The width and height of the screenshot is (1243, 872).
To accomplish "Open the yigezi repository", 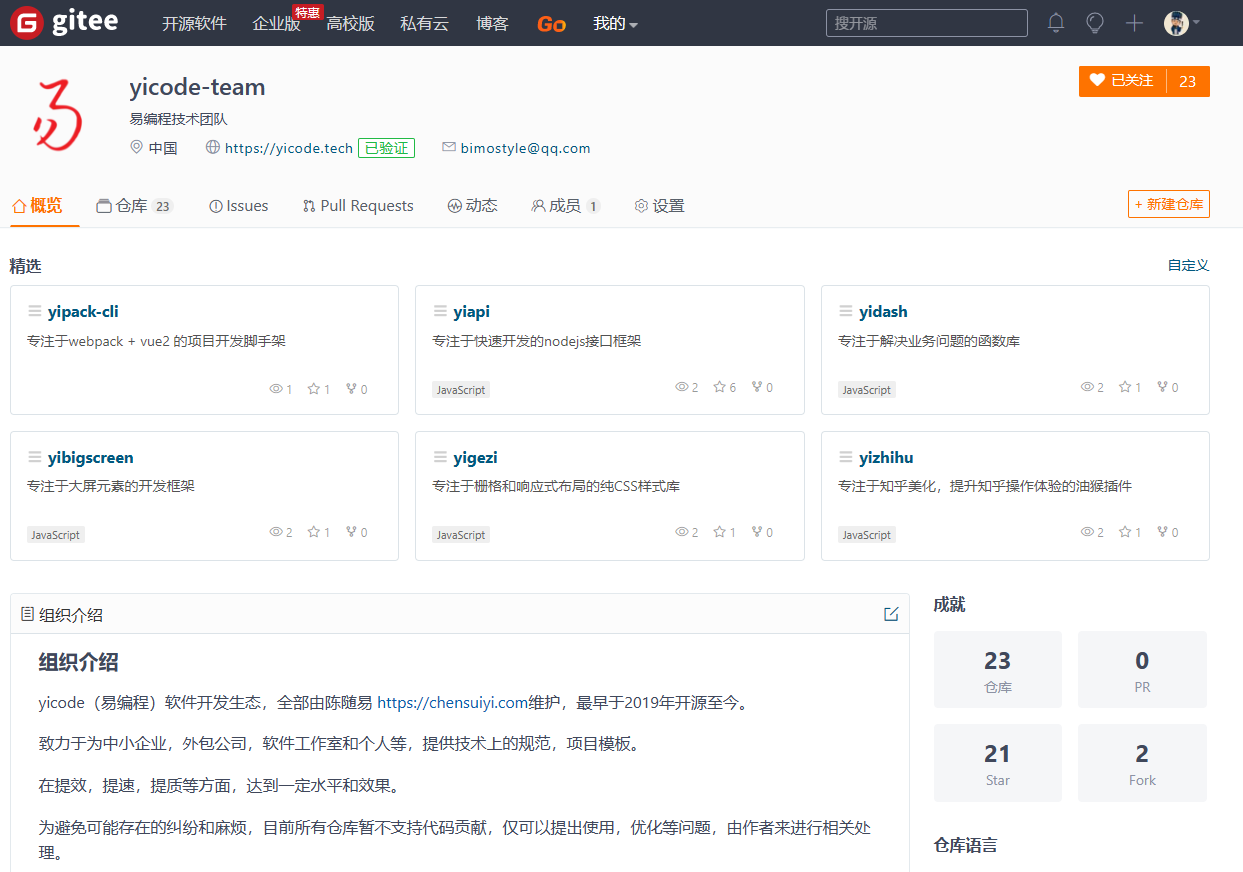I will 475,458.
